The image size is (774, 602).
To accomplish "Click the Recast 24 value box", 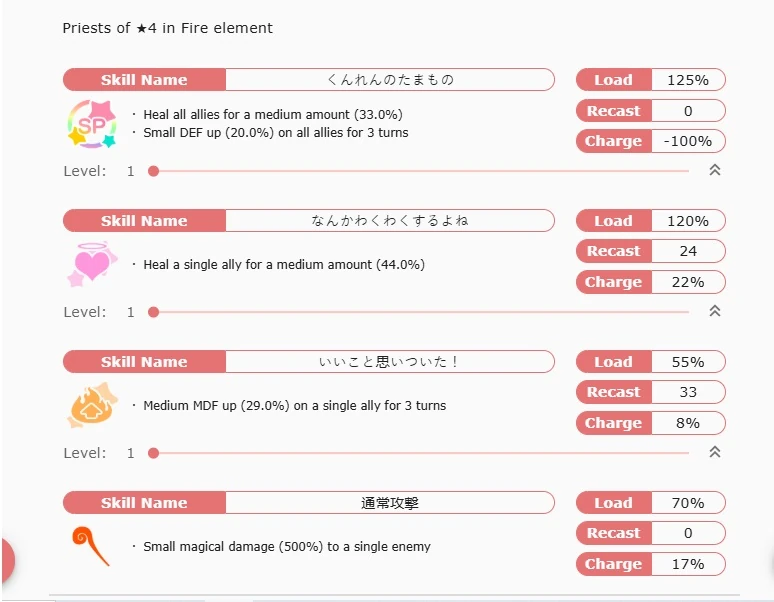I will [x=688, y=251].
